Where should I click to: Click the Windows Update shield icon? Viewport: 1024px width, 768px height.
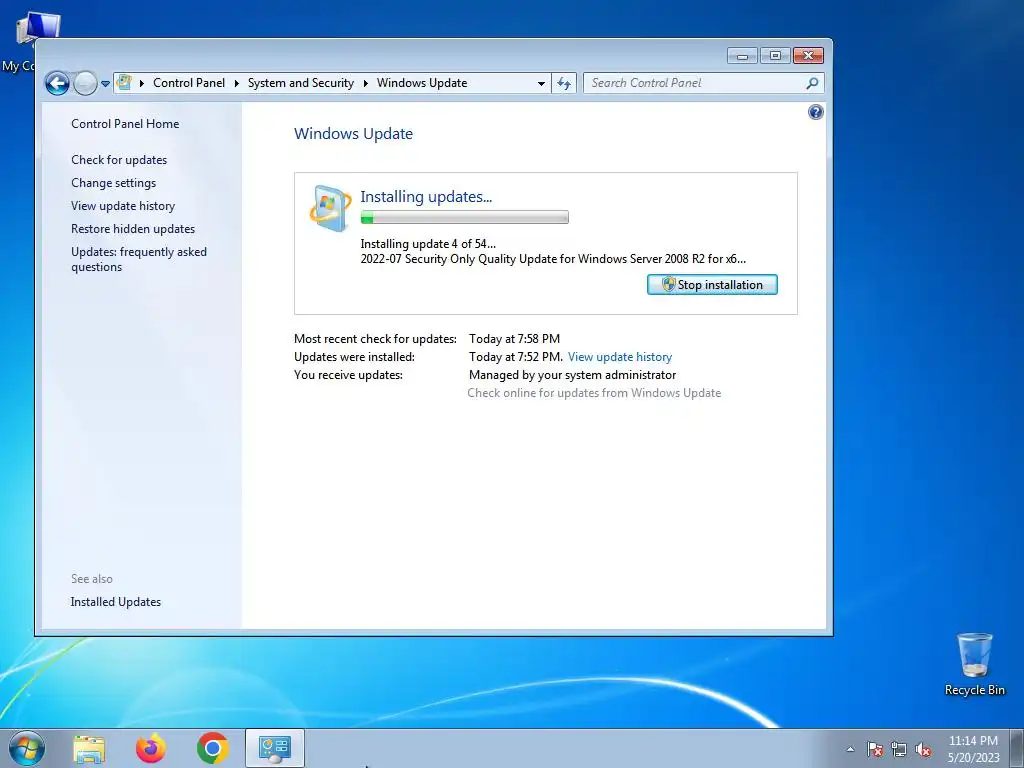click(x=330, y=209)
